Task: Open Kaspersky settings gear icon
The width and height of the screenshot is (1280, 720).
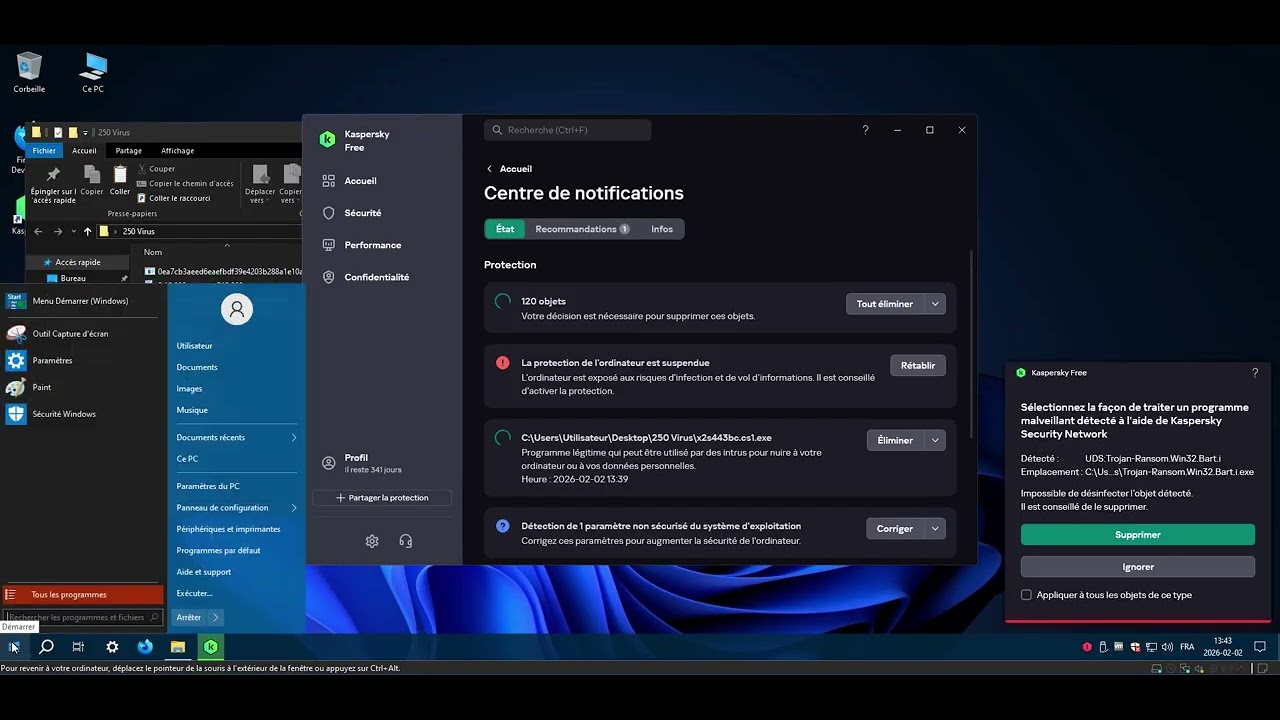Action: click(x=372, y=541)
